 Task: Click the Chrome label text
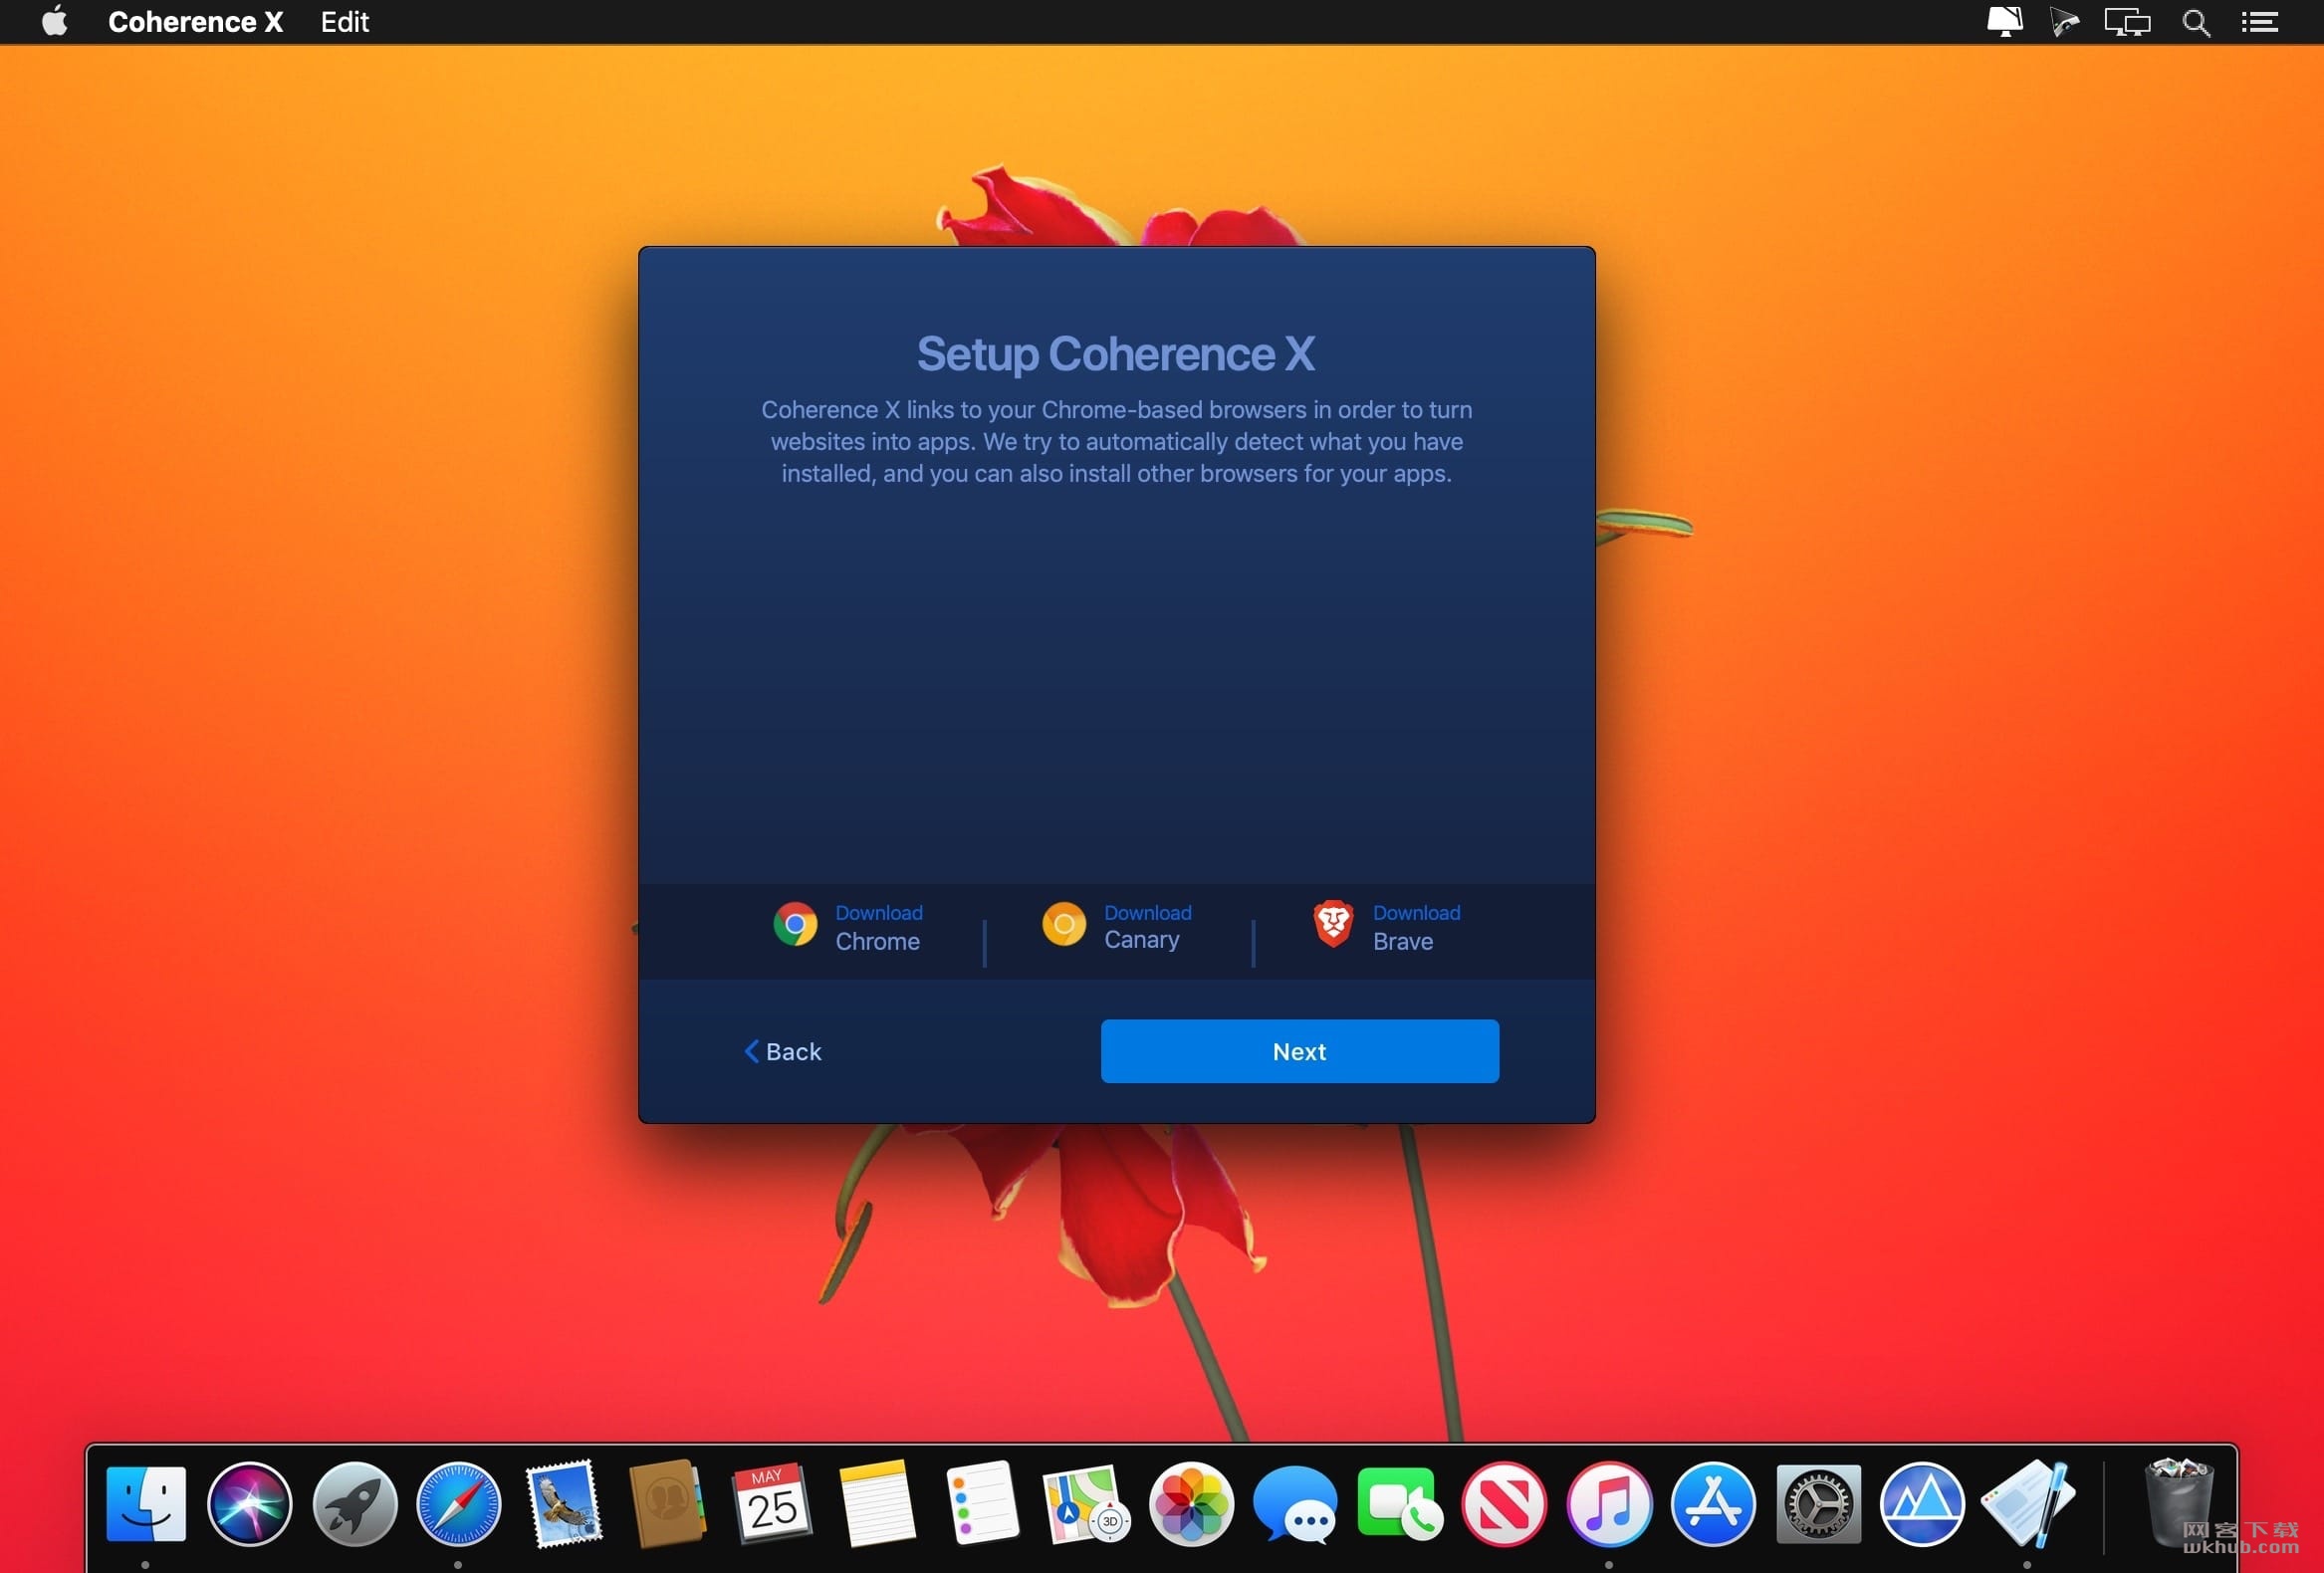click(878, 941)
